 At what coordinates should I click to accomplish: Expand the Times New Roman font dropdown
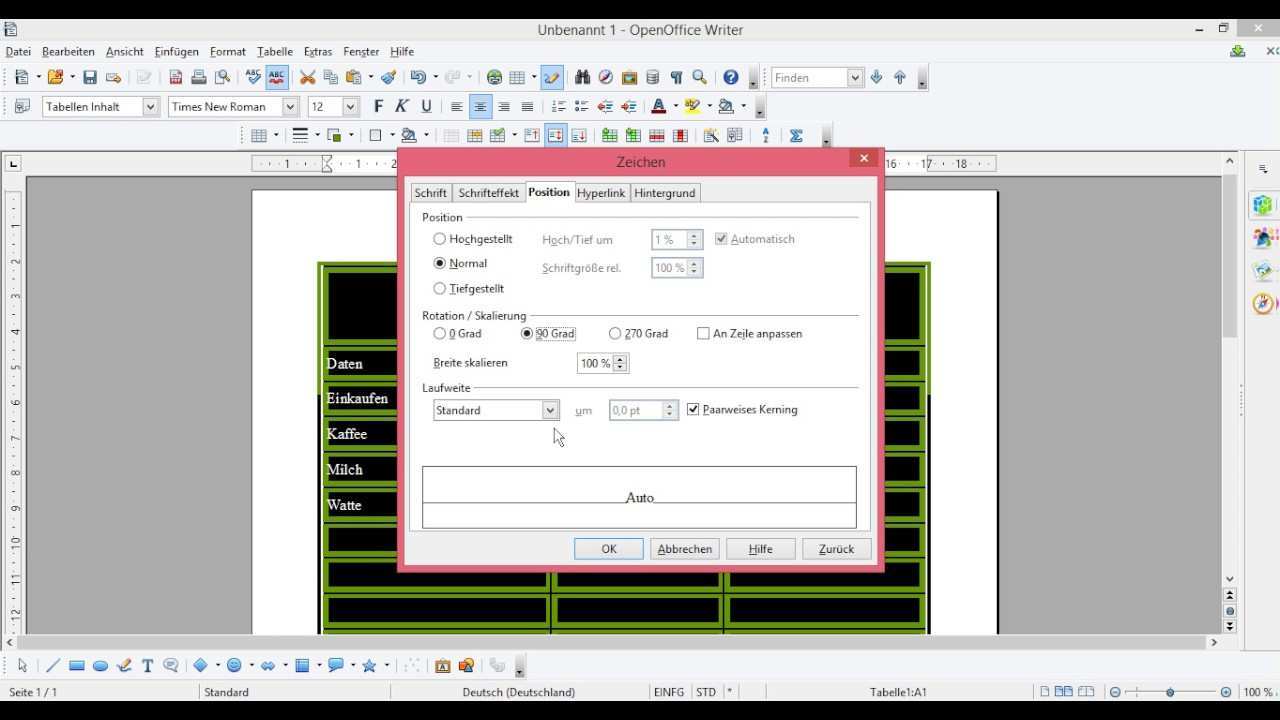[x=290, y=107]
